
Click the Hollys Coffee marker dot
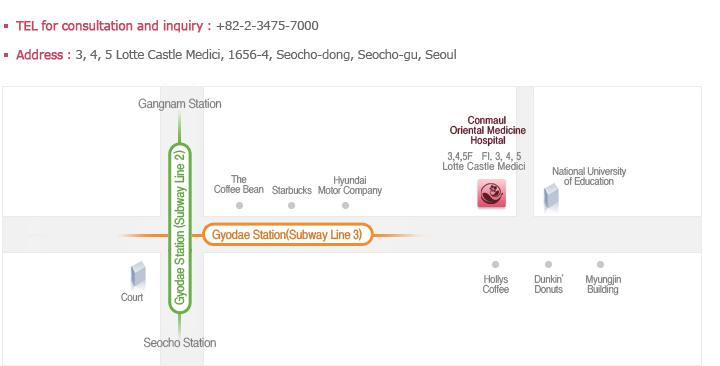495,265
